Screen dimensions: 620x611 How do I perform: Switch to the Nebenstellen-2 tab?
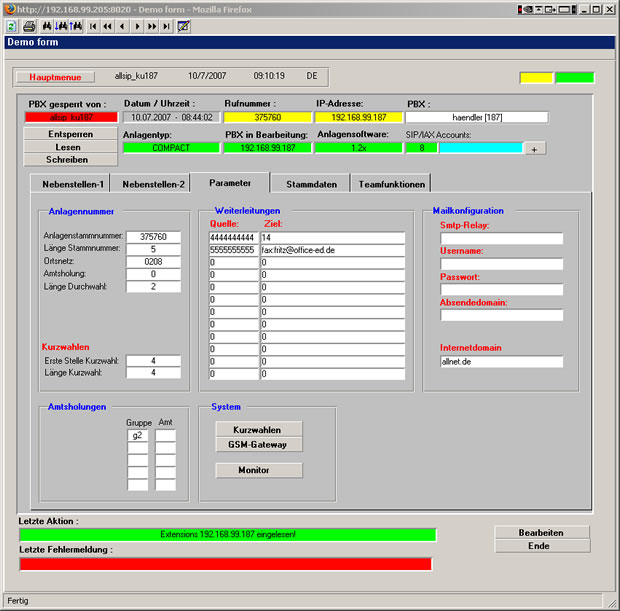coord(153,184)
